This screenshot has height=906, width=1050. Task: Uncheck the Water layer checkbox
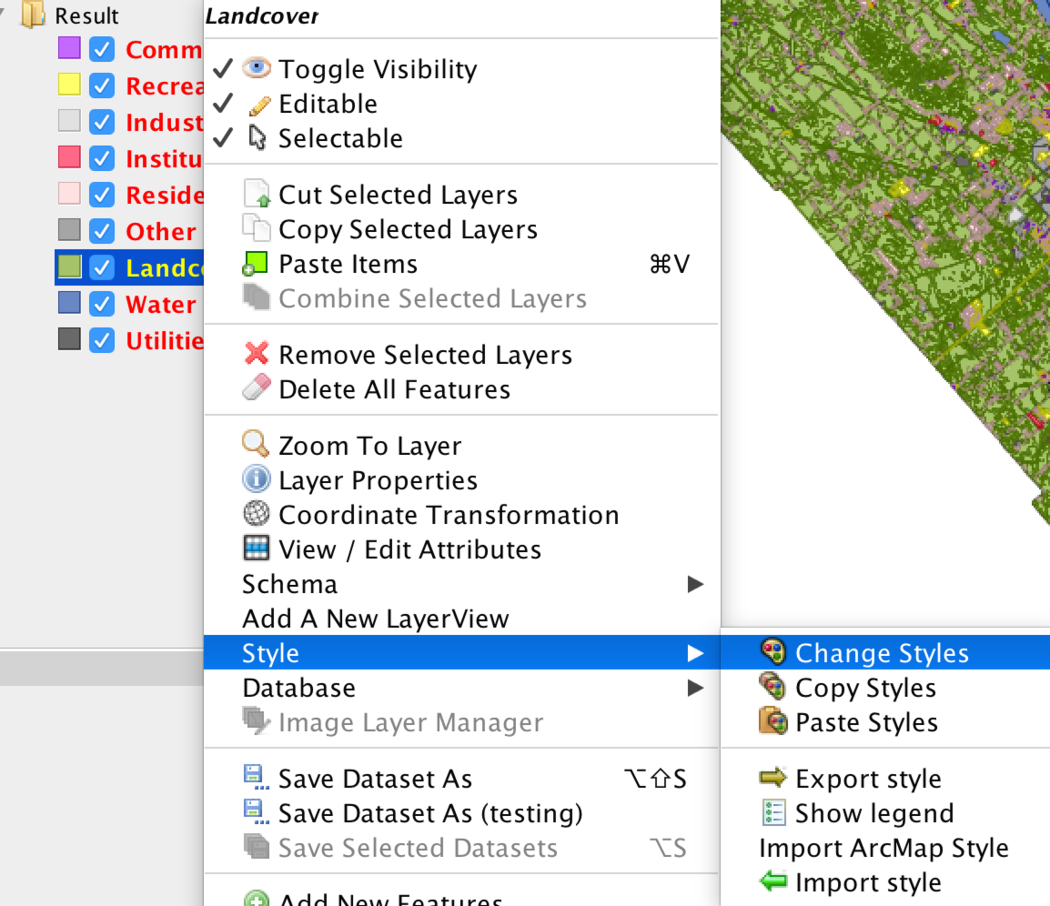[x=101, y=303]
